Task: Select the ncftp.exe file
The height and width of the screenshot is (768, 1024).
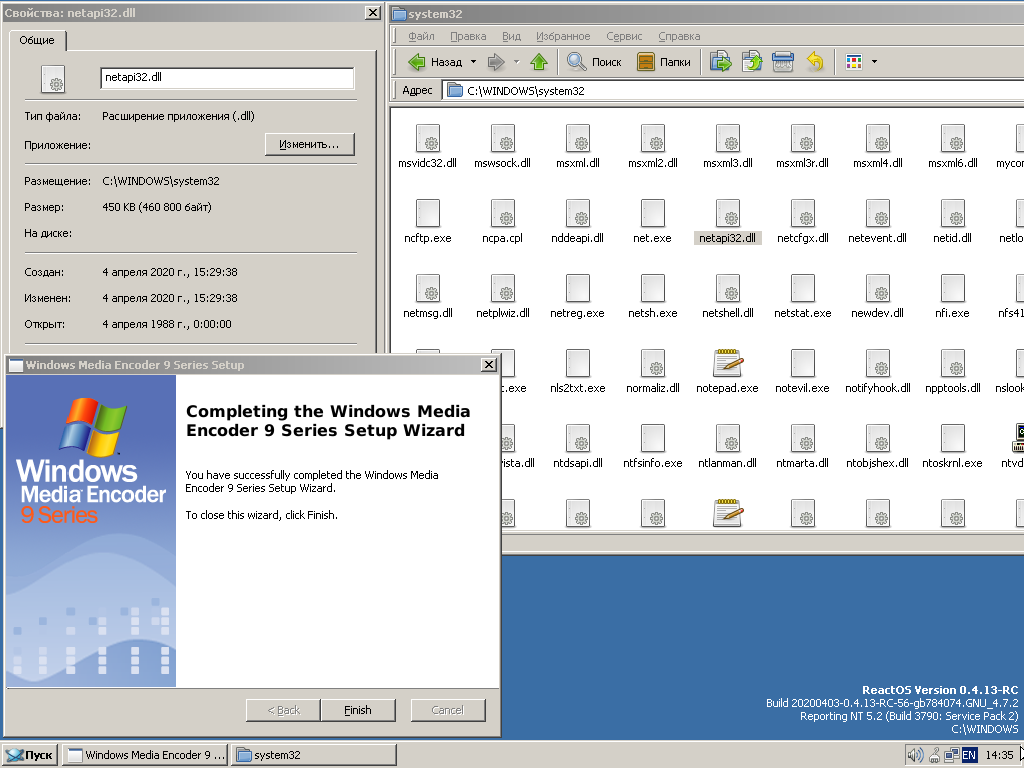Action: [428, 222]
